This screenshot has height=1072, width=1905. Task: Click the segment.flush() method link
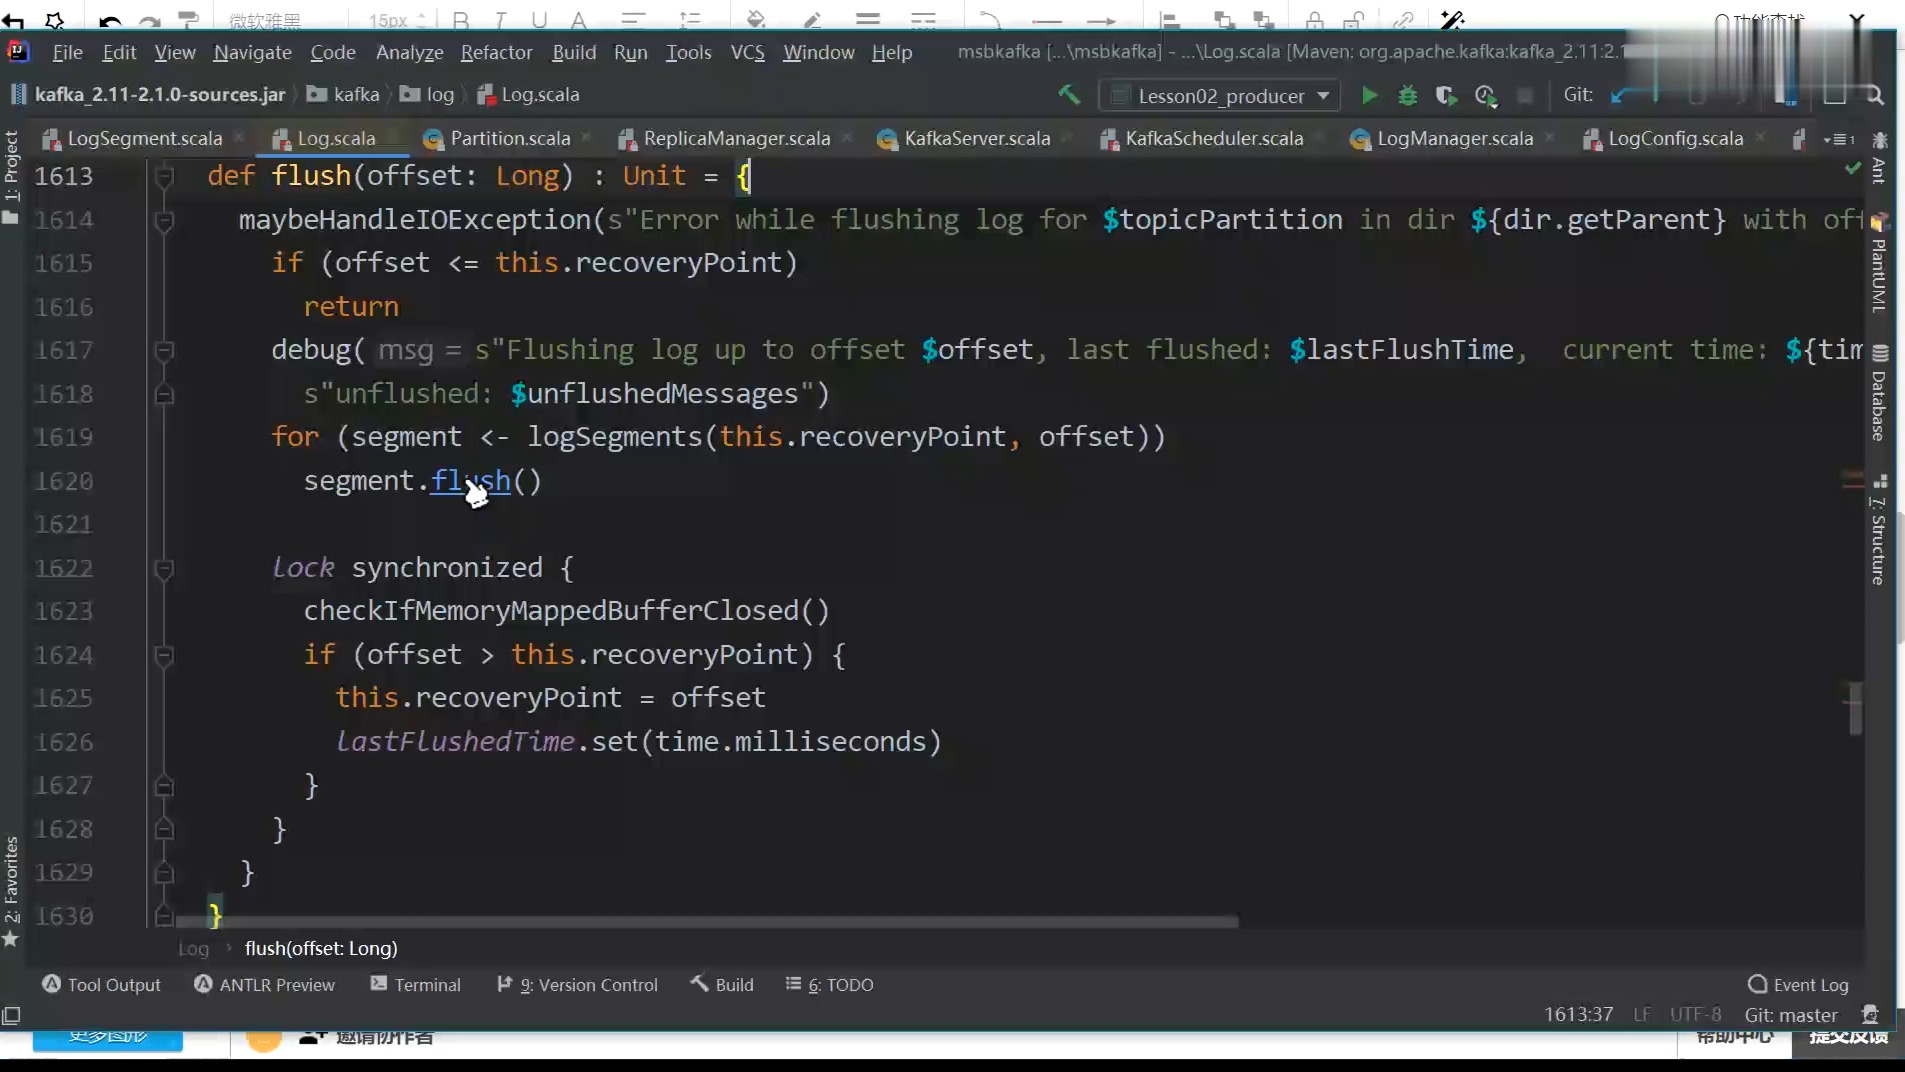[471, 481]
